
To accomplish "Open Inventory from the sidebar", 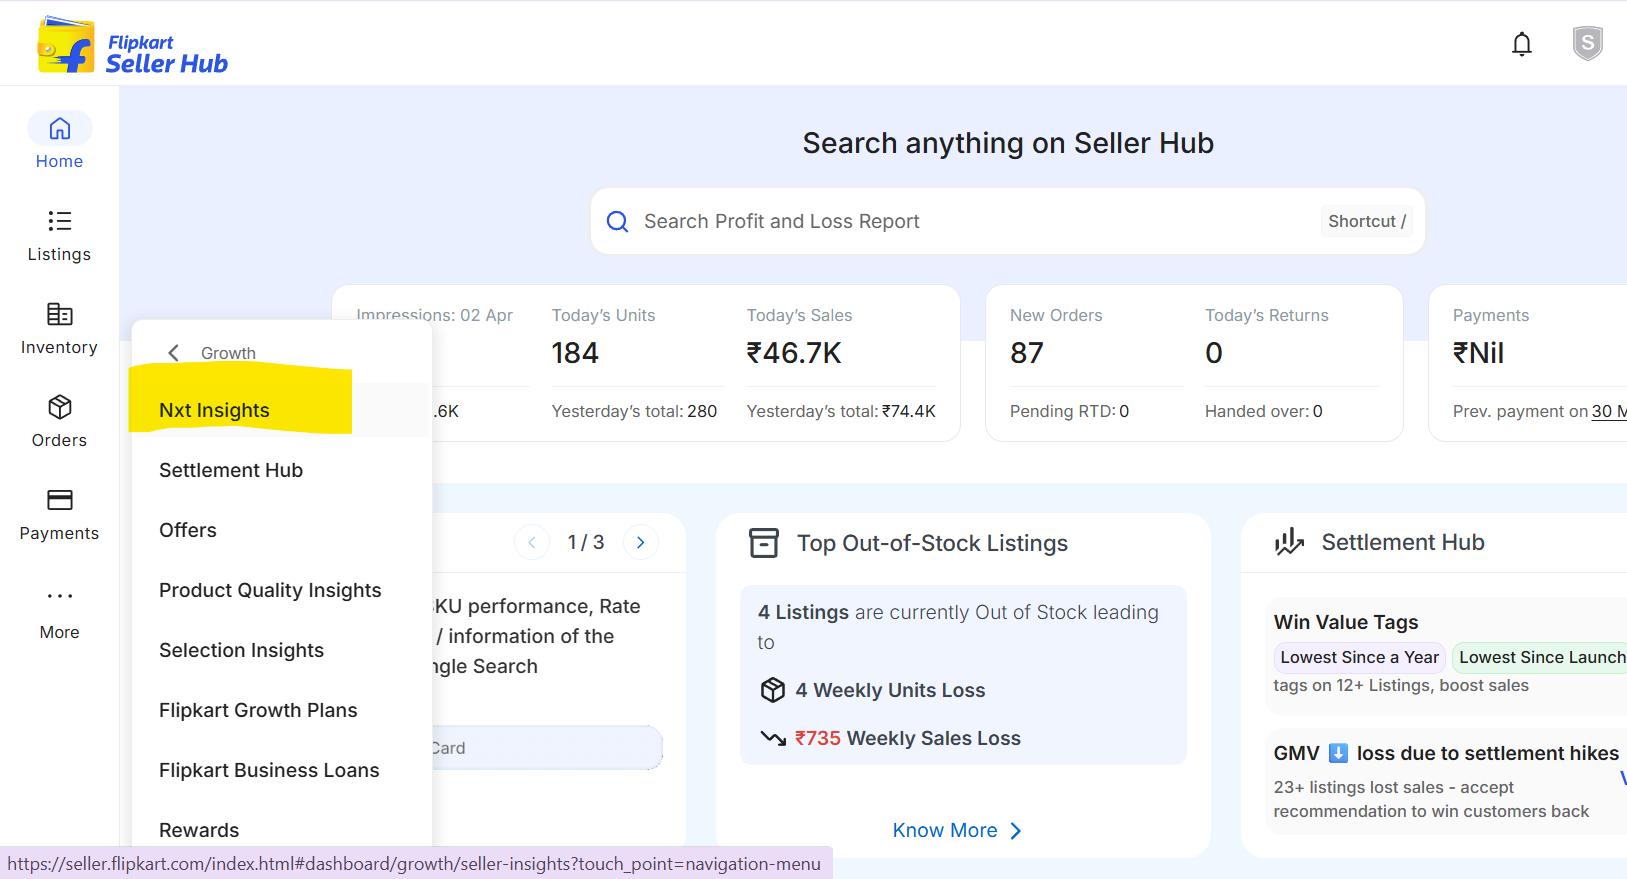I will tap(59, 328).
